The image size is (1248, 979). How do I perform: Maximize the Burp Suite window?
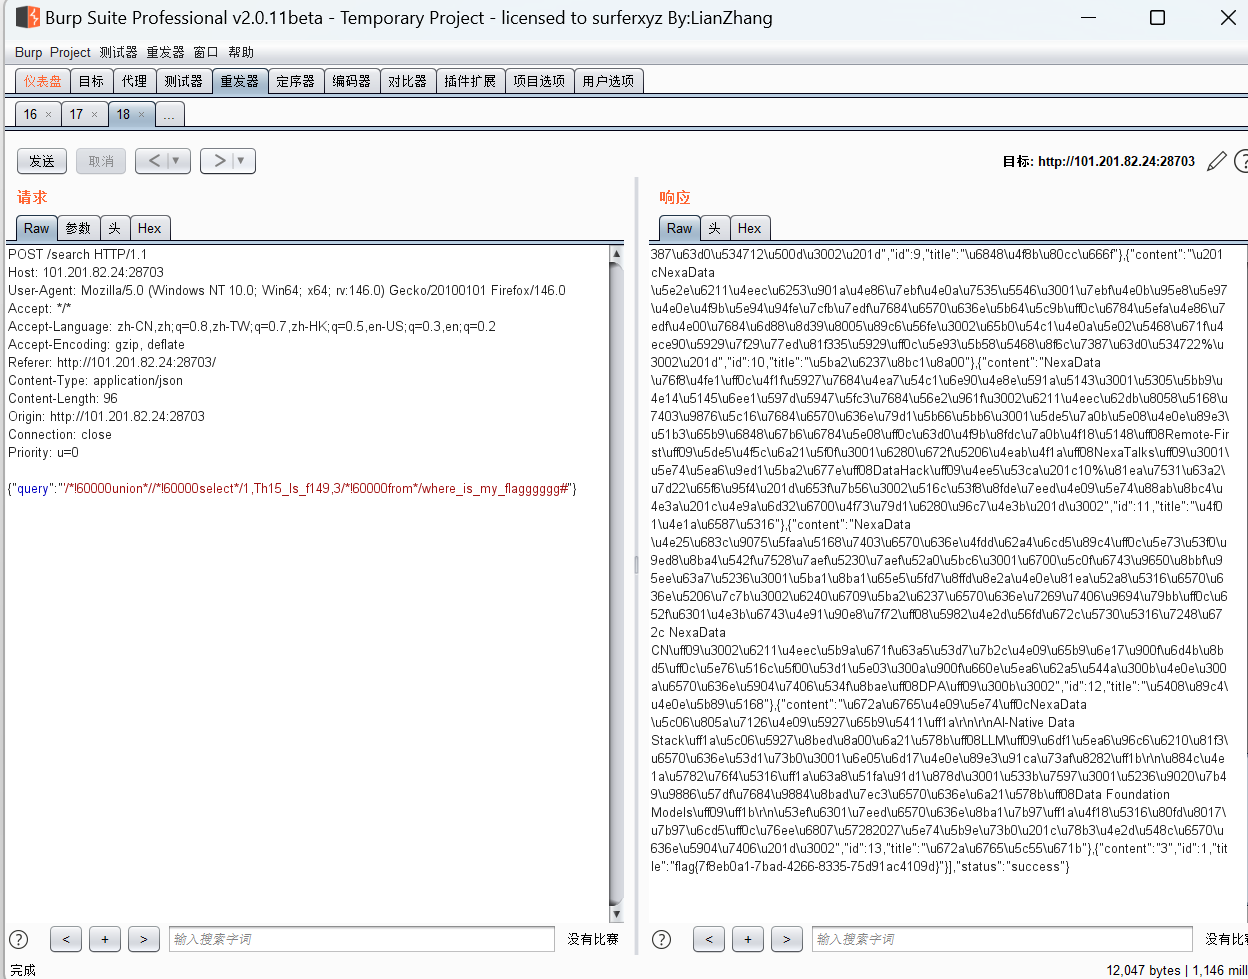[1157, 17]
